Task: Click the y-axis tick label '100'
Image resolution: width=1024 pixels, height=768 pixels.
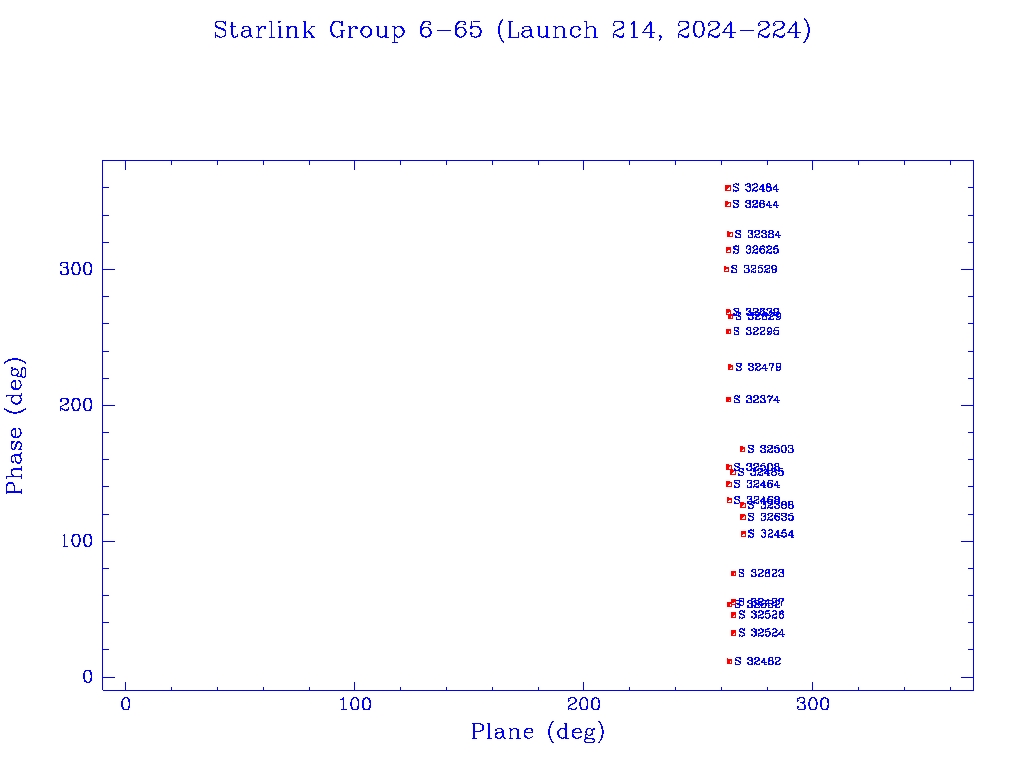Action: (76, 541)
